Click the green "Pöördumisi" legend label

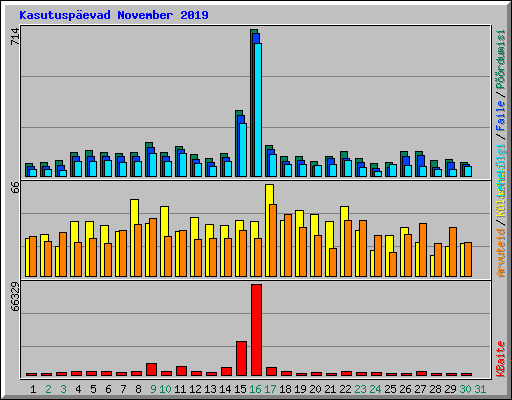pyautogui.click(x=500, y=59)
